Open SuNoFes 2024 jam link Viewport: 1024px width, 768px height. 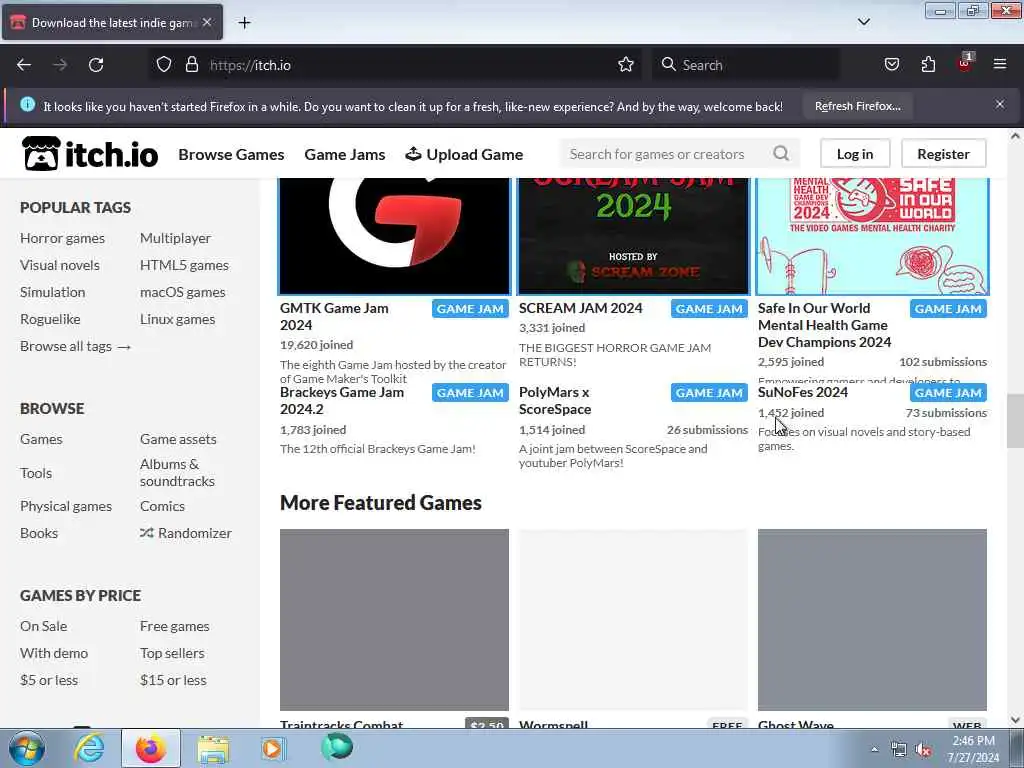tap(803, 392)
